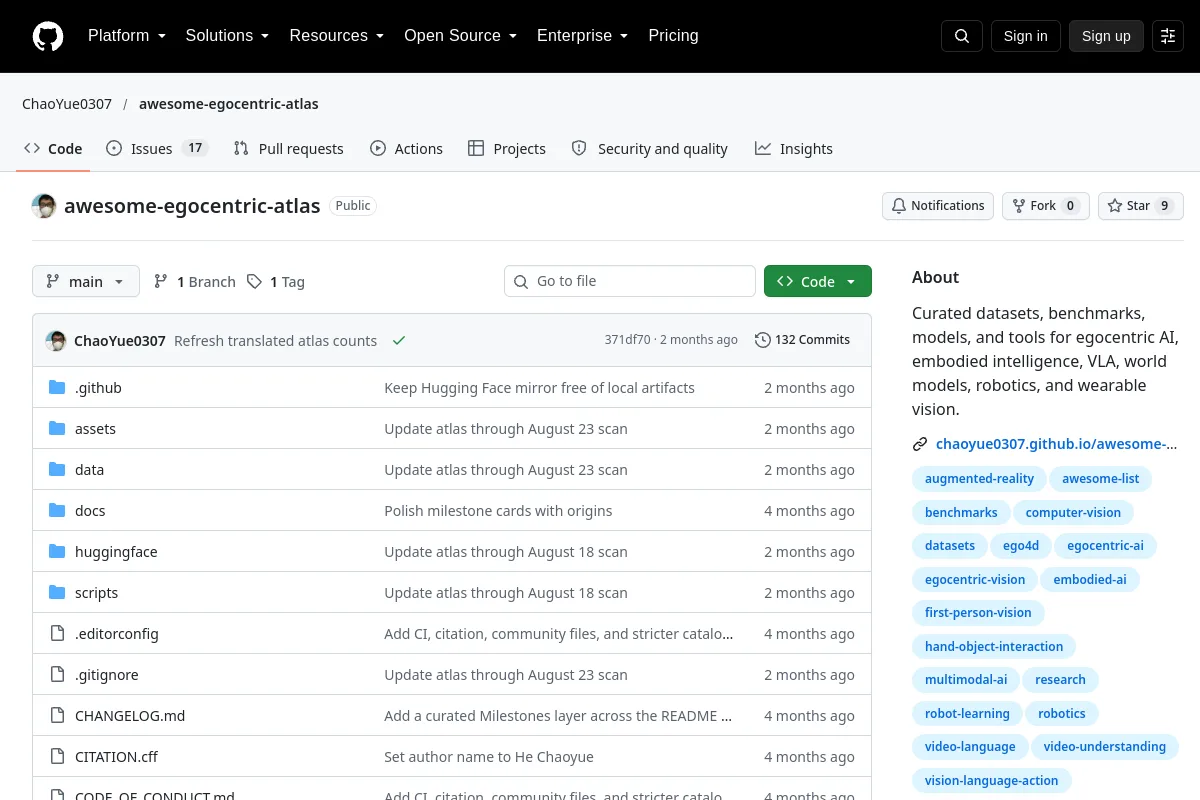
Task: Open the Pricing page
Action: click(x=673, y=36)
